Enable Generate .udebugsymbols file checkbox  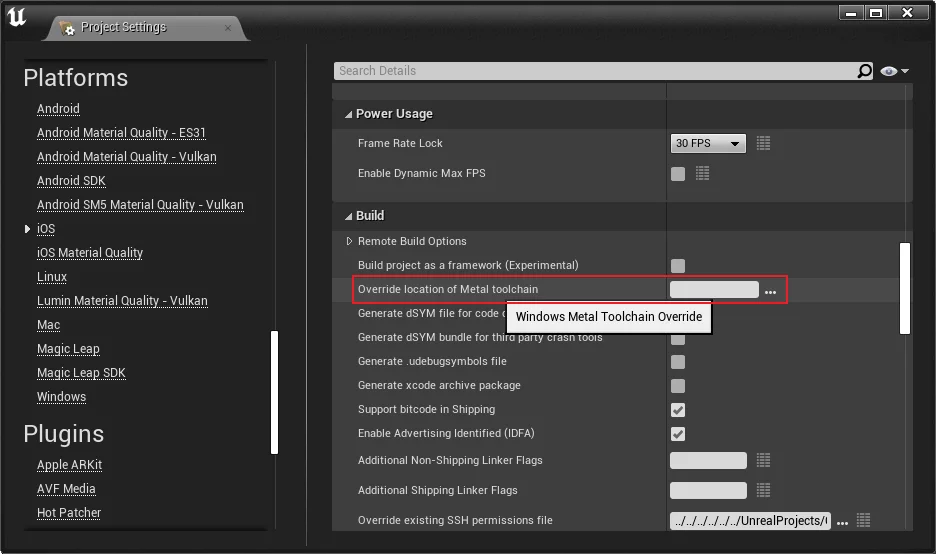point(678,362)
